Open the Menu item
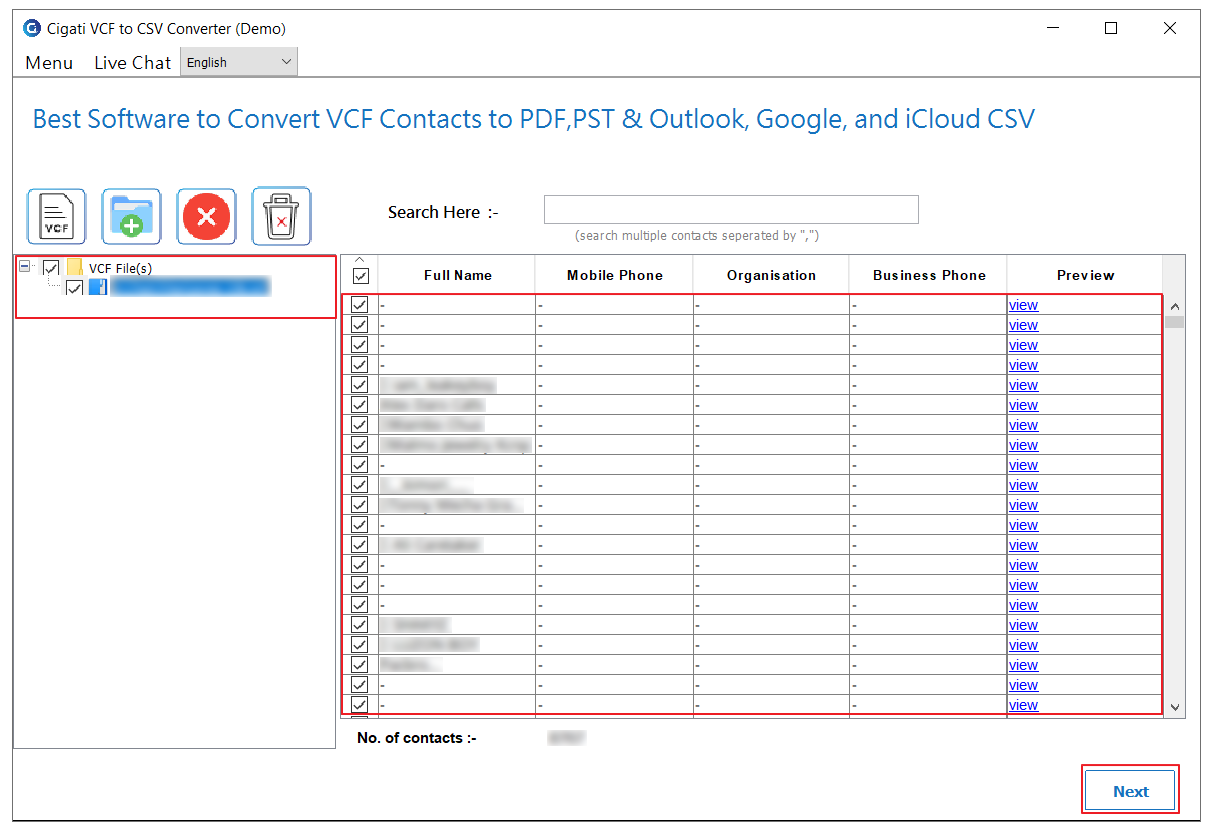1212x831 pixels. click(49, 62)
